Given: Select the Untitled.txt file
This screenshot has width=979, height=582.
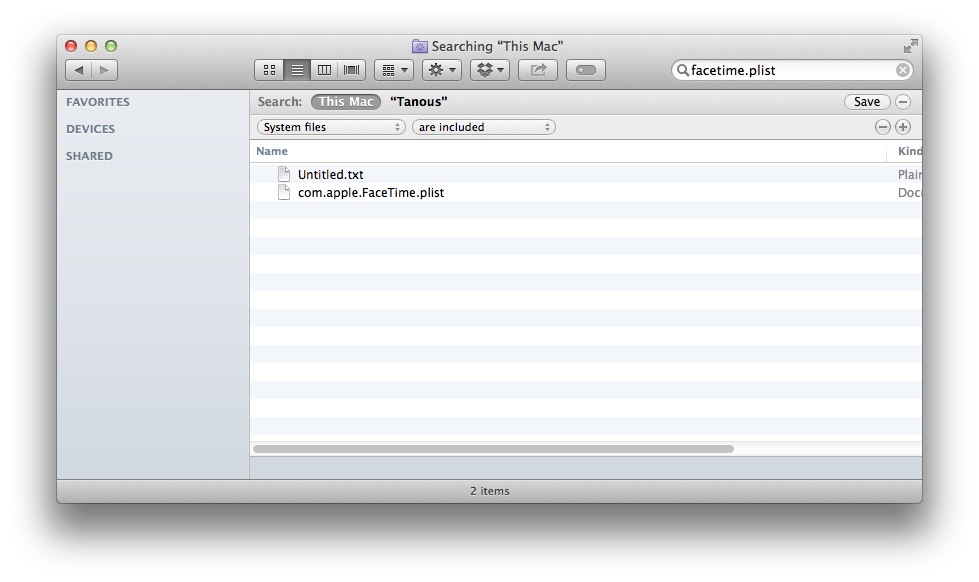Looking at the screenshot, I should [x=330, y=174].
